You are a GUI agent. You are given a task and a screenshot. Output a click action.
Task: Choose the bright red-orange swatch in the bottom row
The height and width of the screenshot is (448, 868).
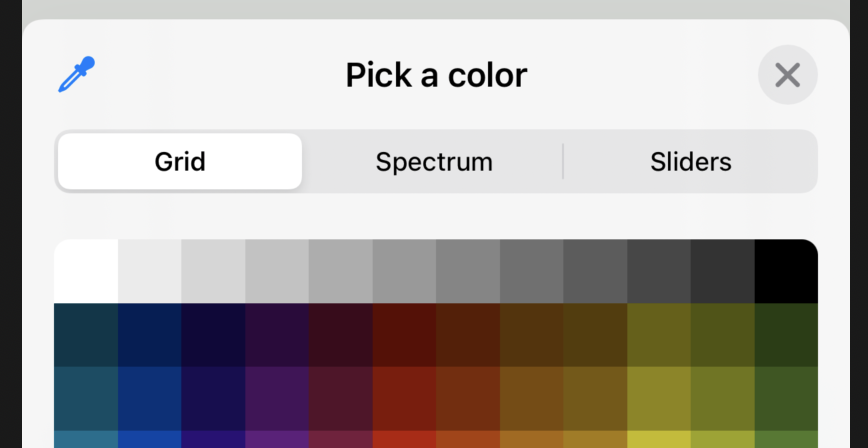tap(404, 440)
